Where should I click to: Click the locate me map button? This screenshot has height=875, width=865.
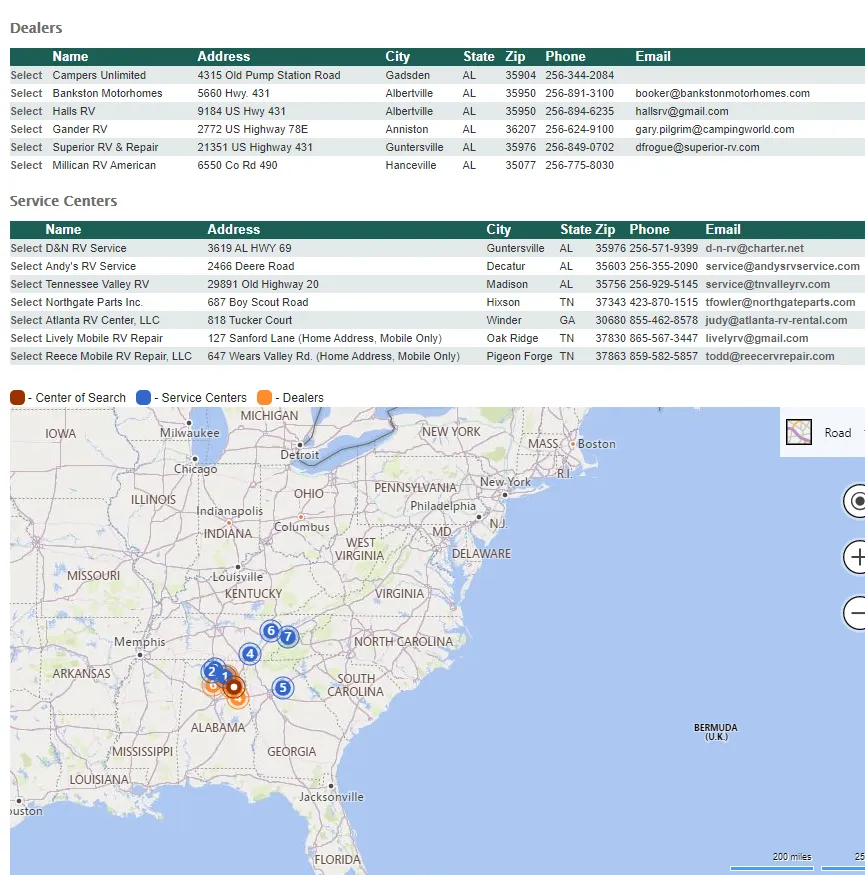tap(856, 501)
